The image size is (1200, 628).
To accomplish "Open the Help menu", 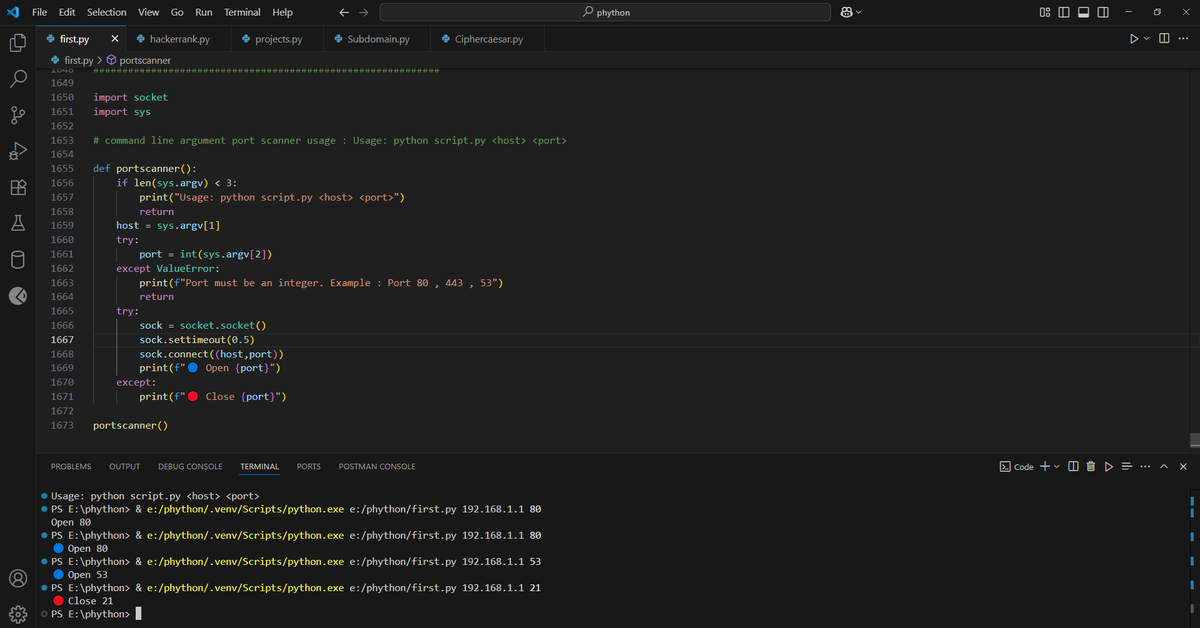I will point(283,12).
